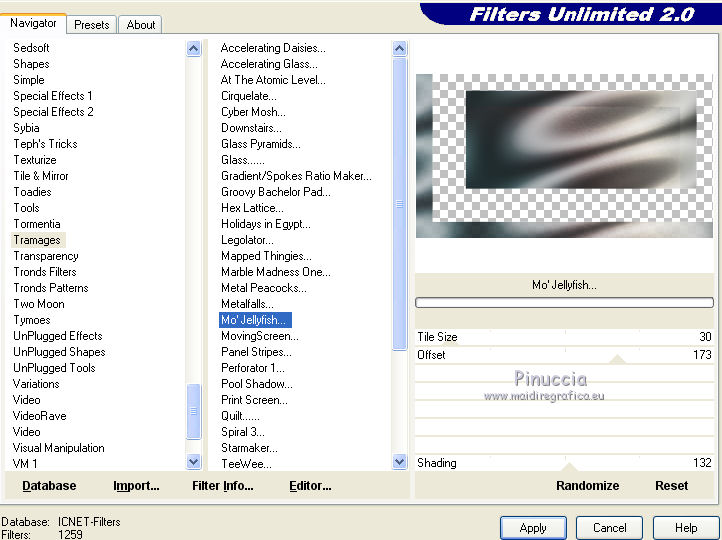Choose TeeWee... filter
Image resolution: width=722 pixels, height=540 pixels.
[x=246, y=464]
